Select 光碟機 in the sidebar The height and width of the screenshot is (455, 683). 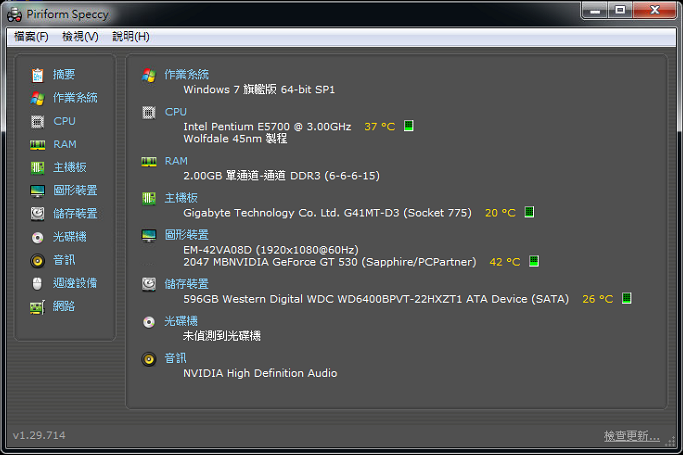(x=70, y=237)
